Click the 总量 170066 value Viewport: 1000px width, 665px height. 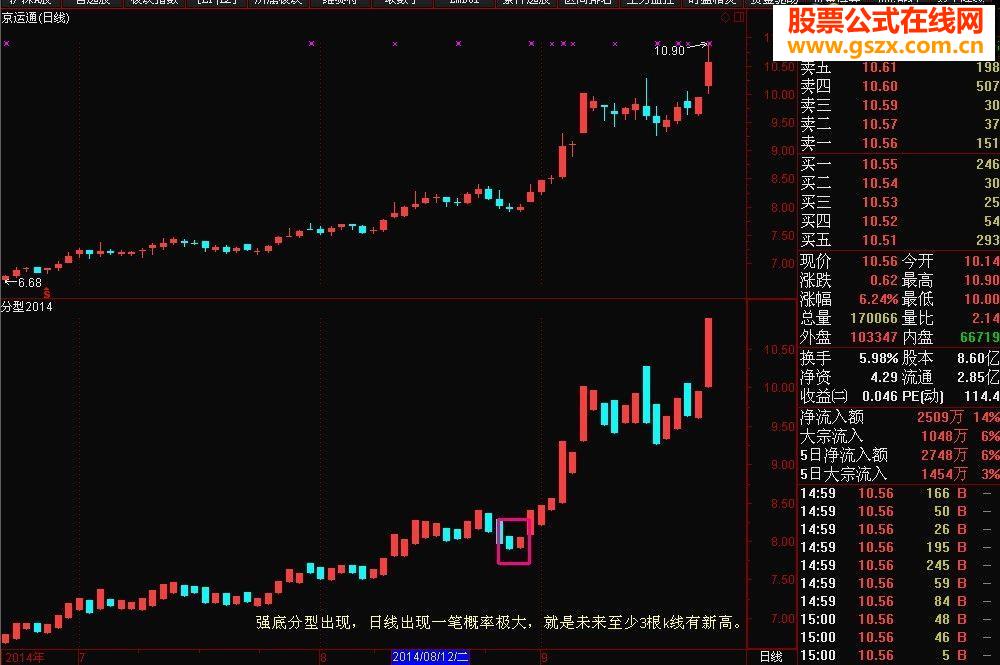click(x=874, y=318)
